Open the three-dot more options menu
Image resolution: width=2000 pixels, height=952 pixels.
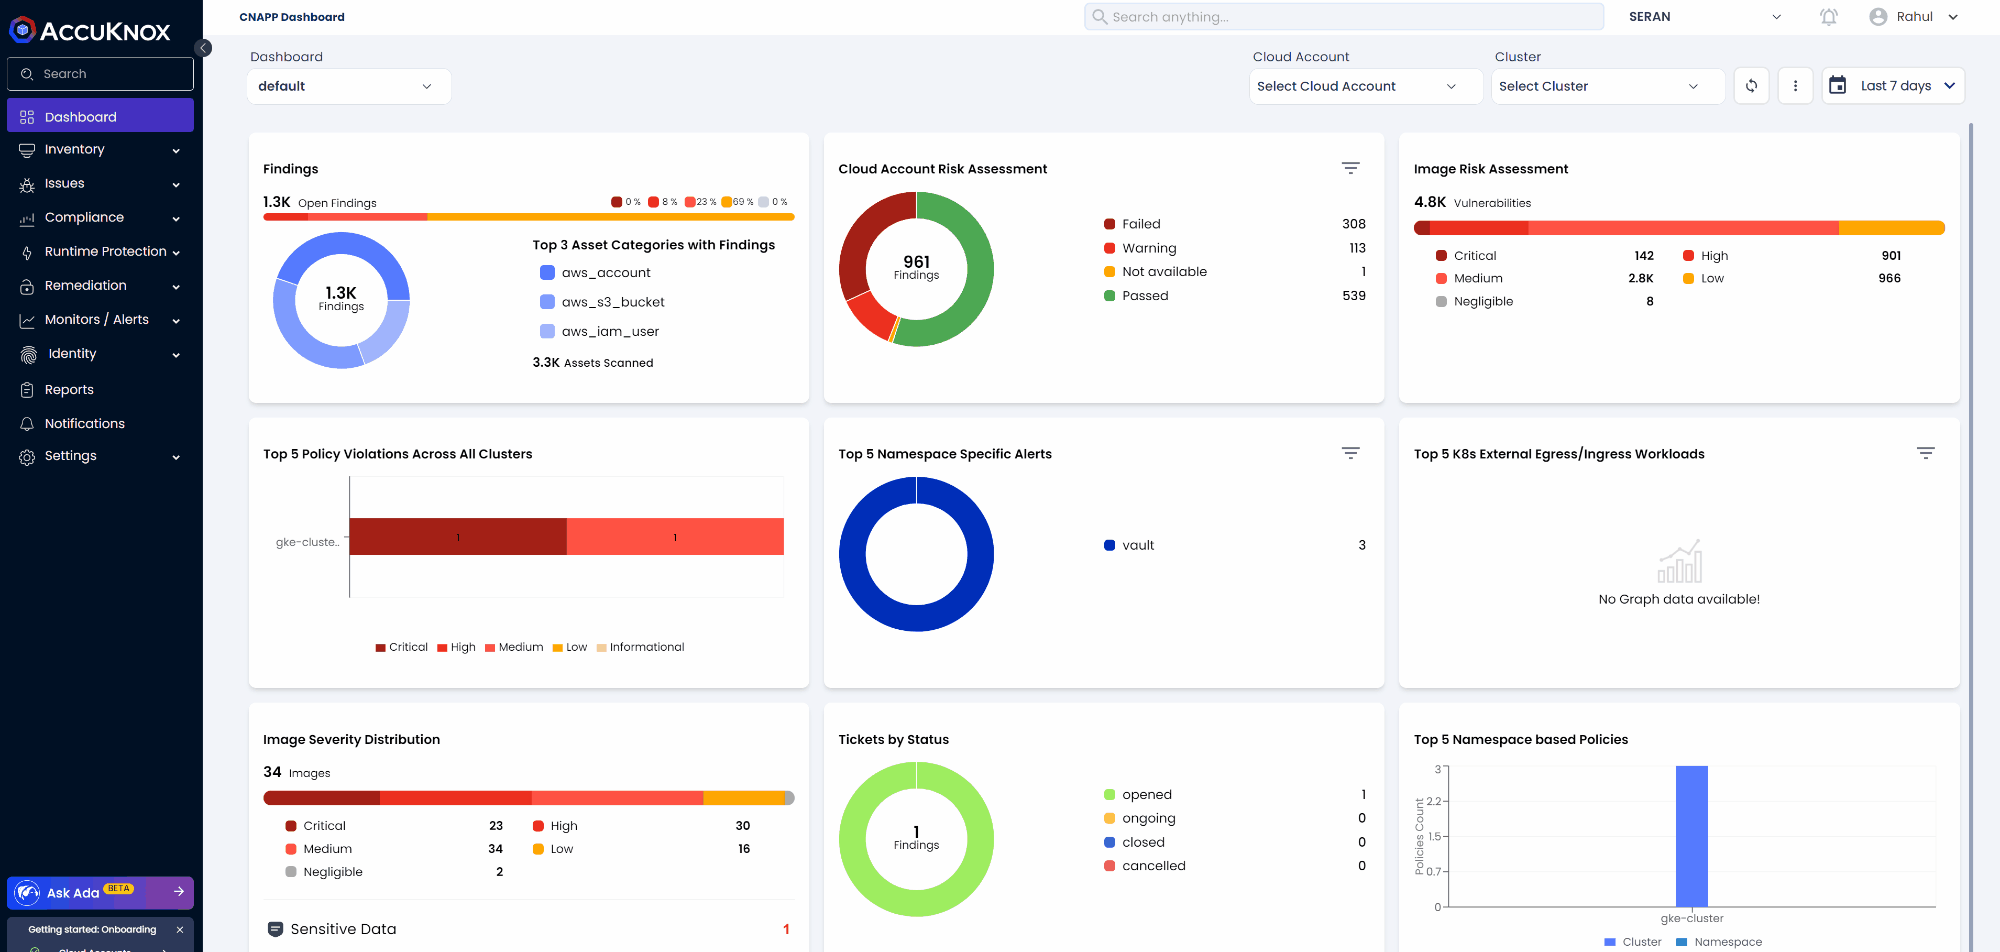tap(1795, 86)
